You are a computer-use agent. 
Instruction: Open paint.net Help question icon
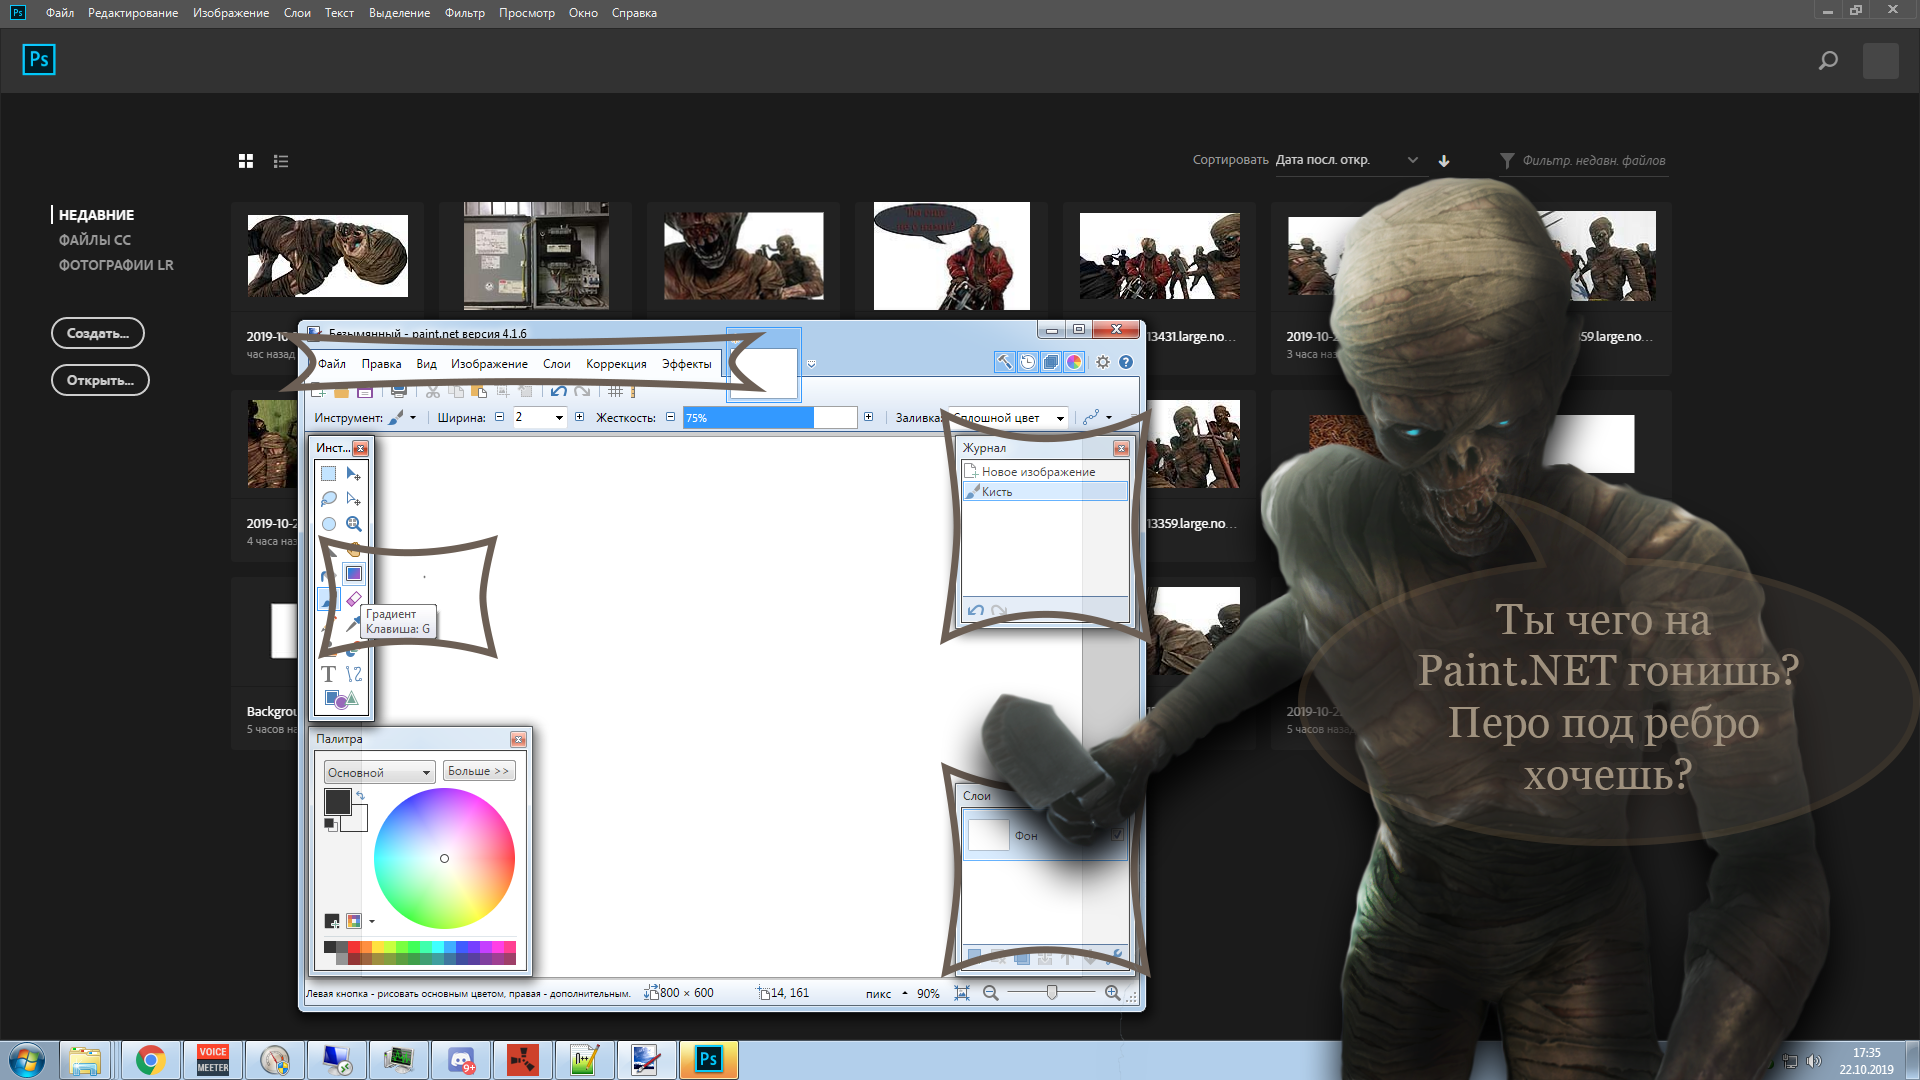click(x=1126, y=362)
